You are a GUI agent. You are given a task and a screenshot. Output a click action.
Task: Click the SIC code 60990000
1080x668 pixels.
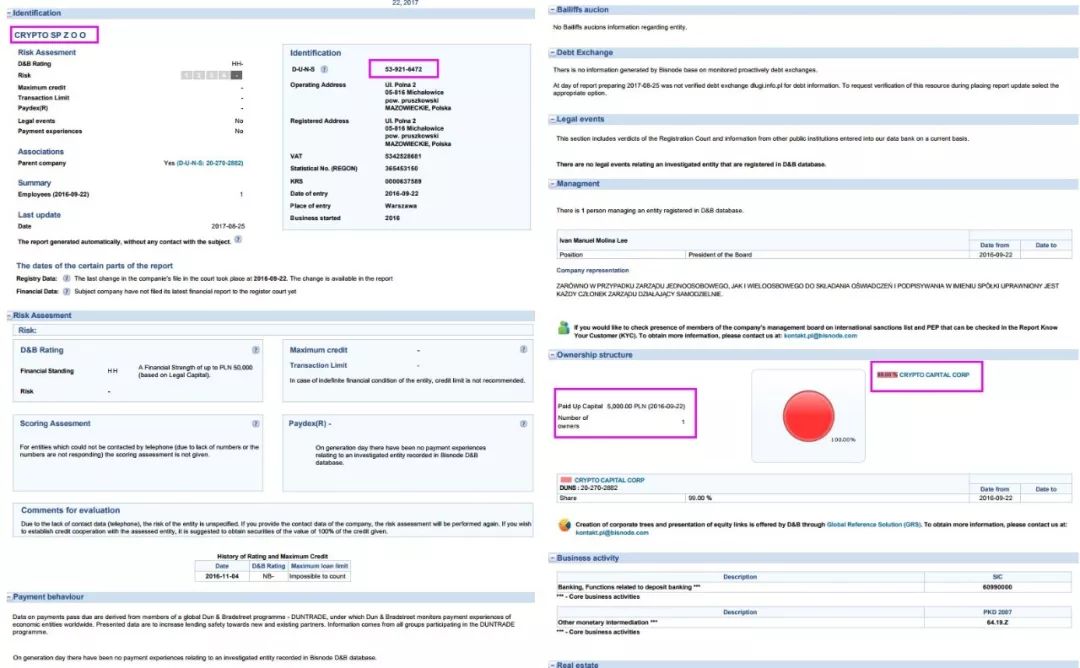[997, 587]
